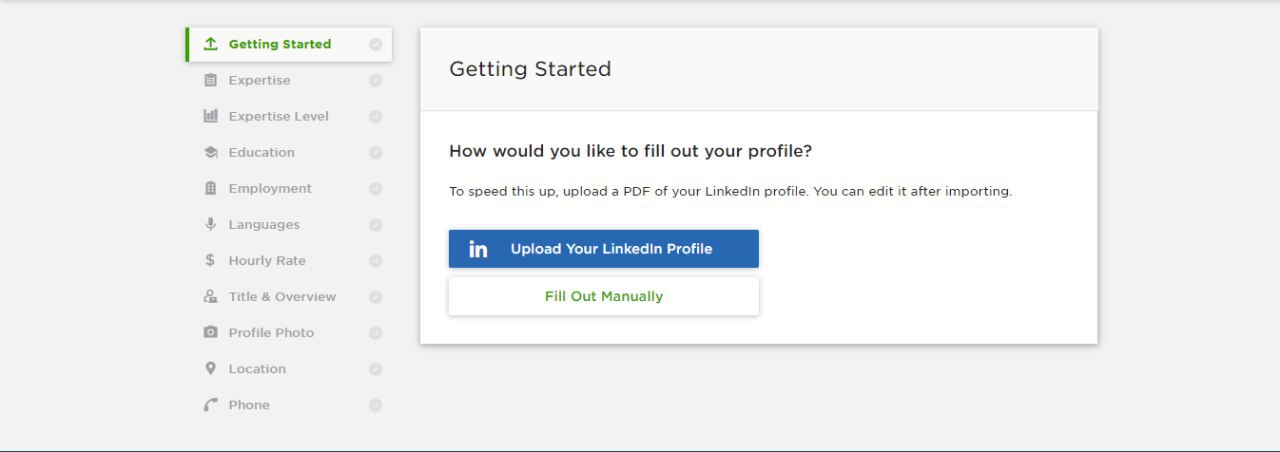Upload Your LinkedIn Profile button
Image resolution: width=1280 pixels, height=452 pixels.
point(604,249)
